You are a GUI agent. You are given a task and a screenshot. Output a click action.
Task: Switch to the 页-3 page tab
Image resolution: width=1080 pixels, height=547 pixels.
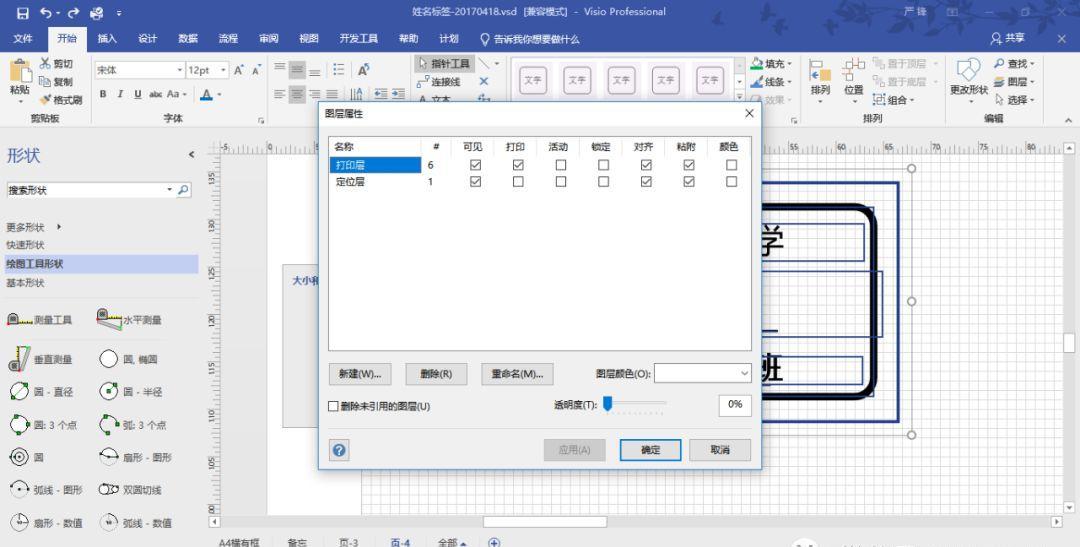(x=348, y=541)
